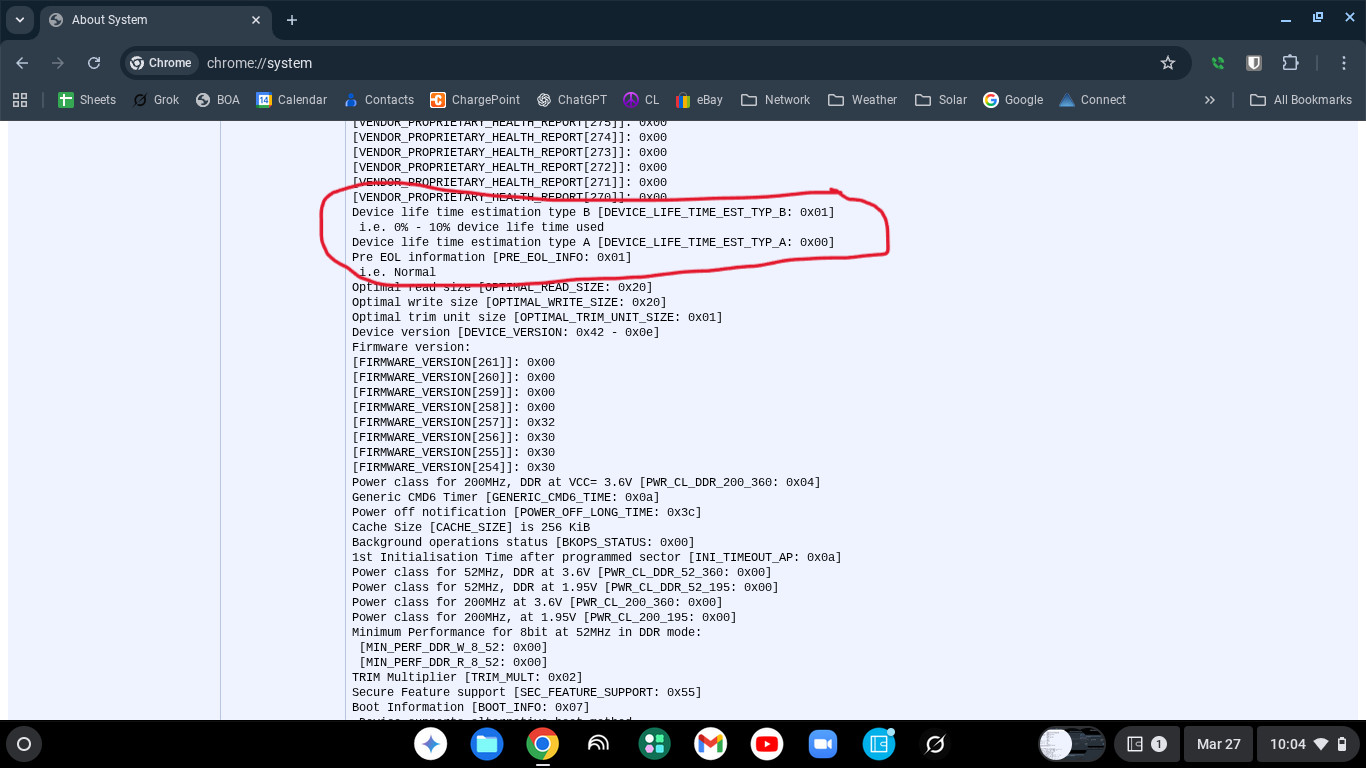The width and height of the screenshot is (1366, 768).
Task: Click the PRE_EOL_INFO: 0x01 line
Action: click(492, 257)
